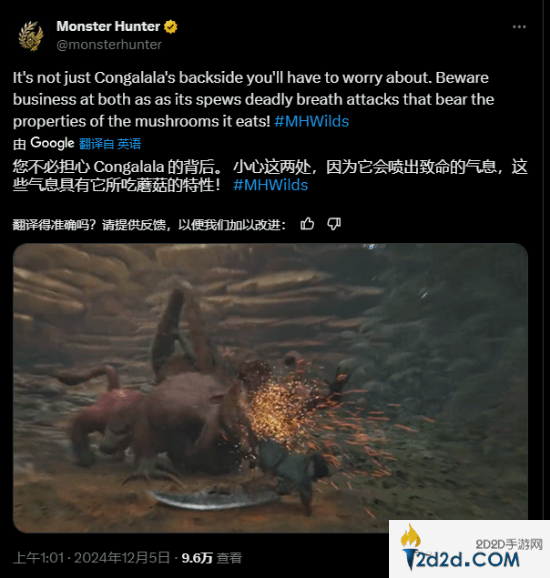
Task: Open the Monster Hunter account name
Action: [x=108, y=26]
